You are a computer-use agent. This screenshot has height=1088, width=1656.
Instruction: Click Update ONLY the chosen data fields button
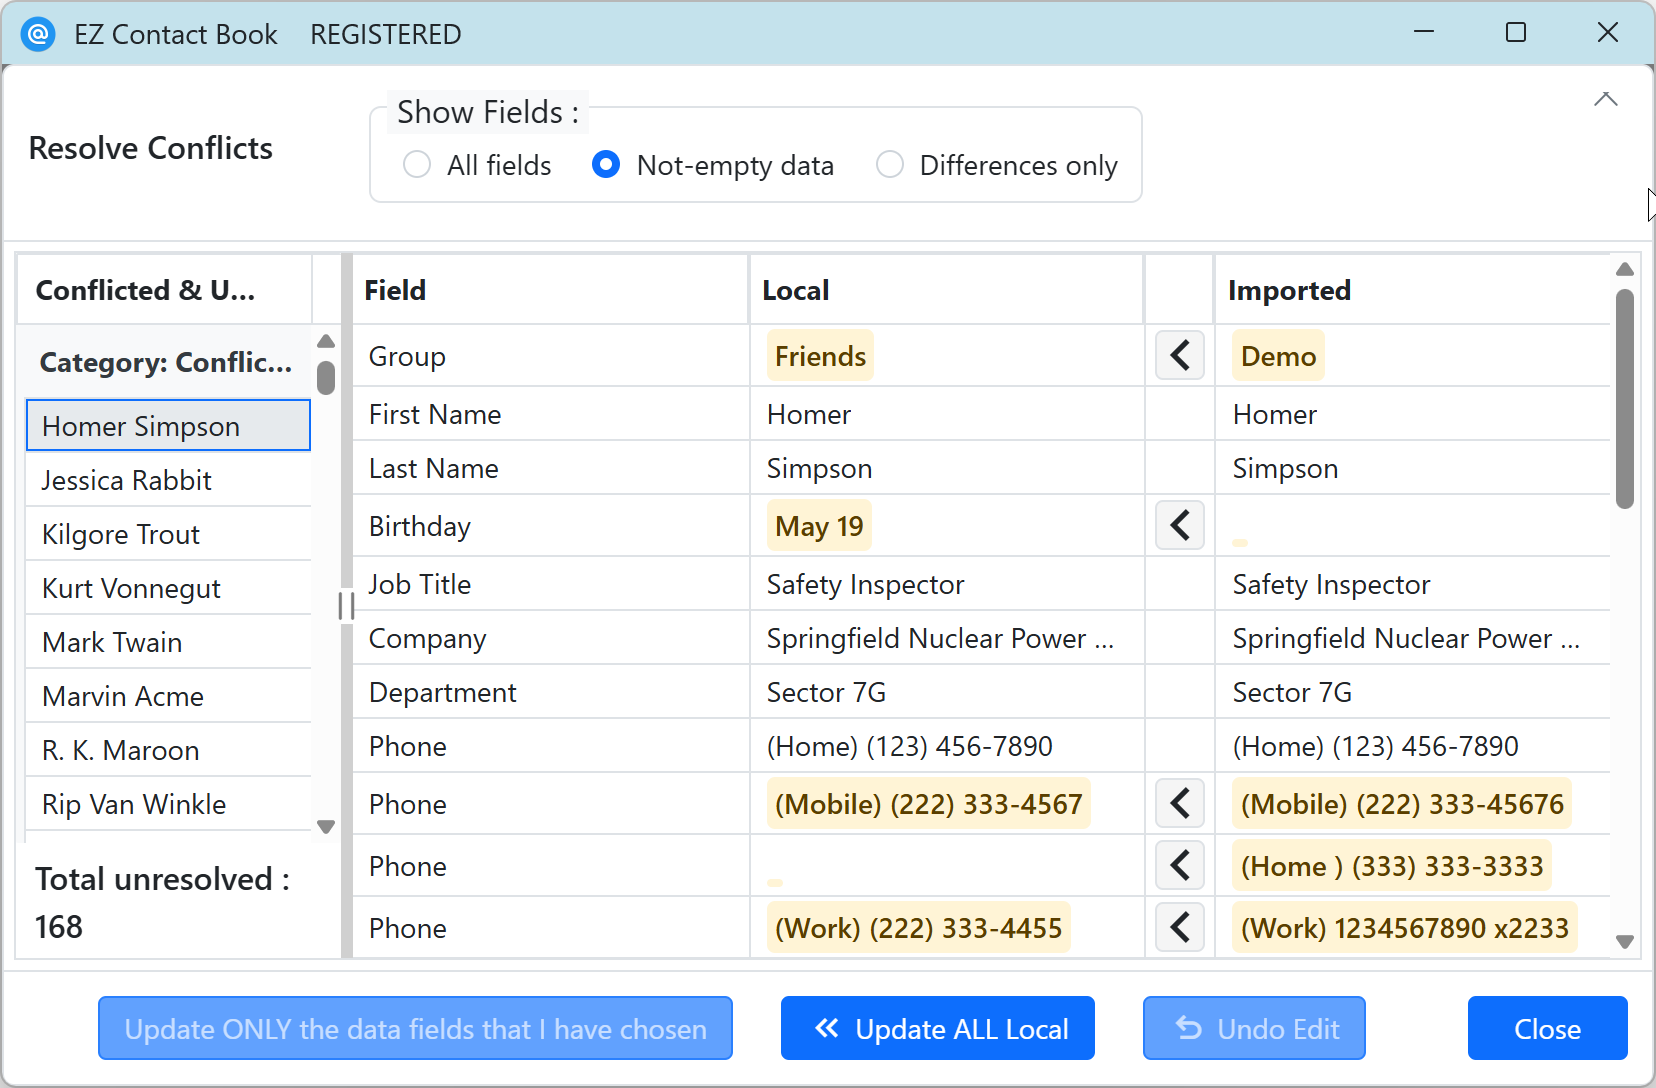click(415, 1028)
